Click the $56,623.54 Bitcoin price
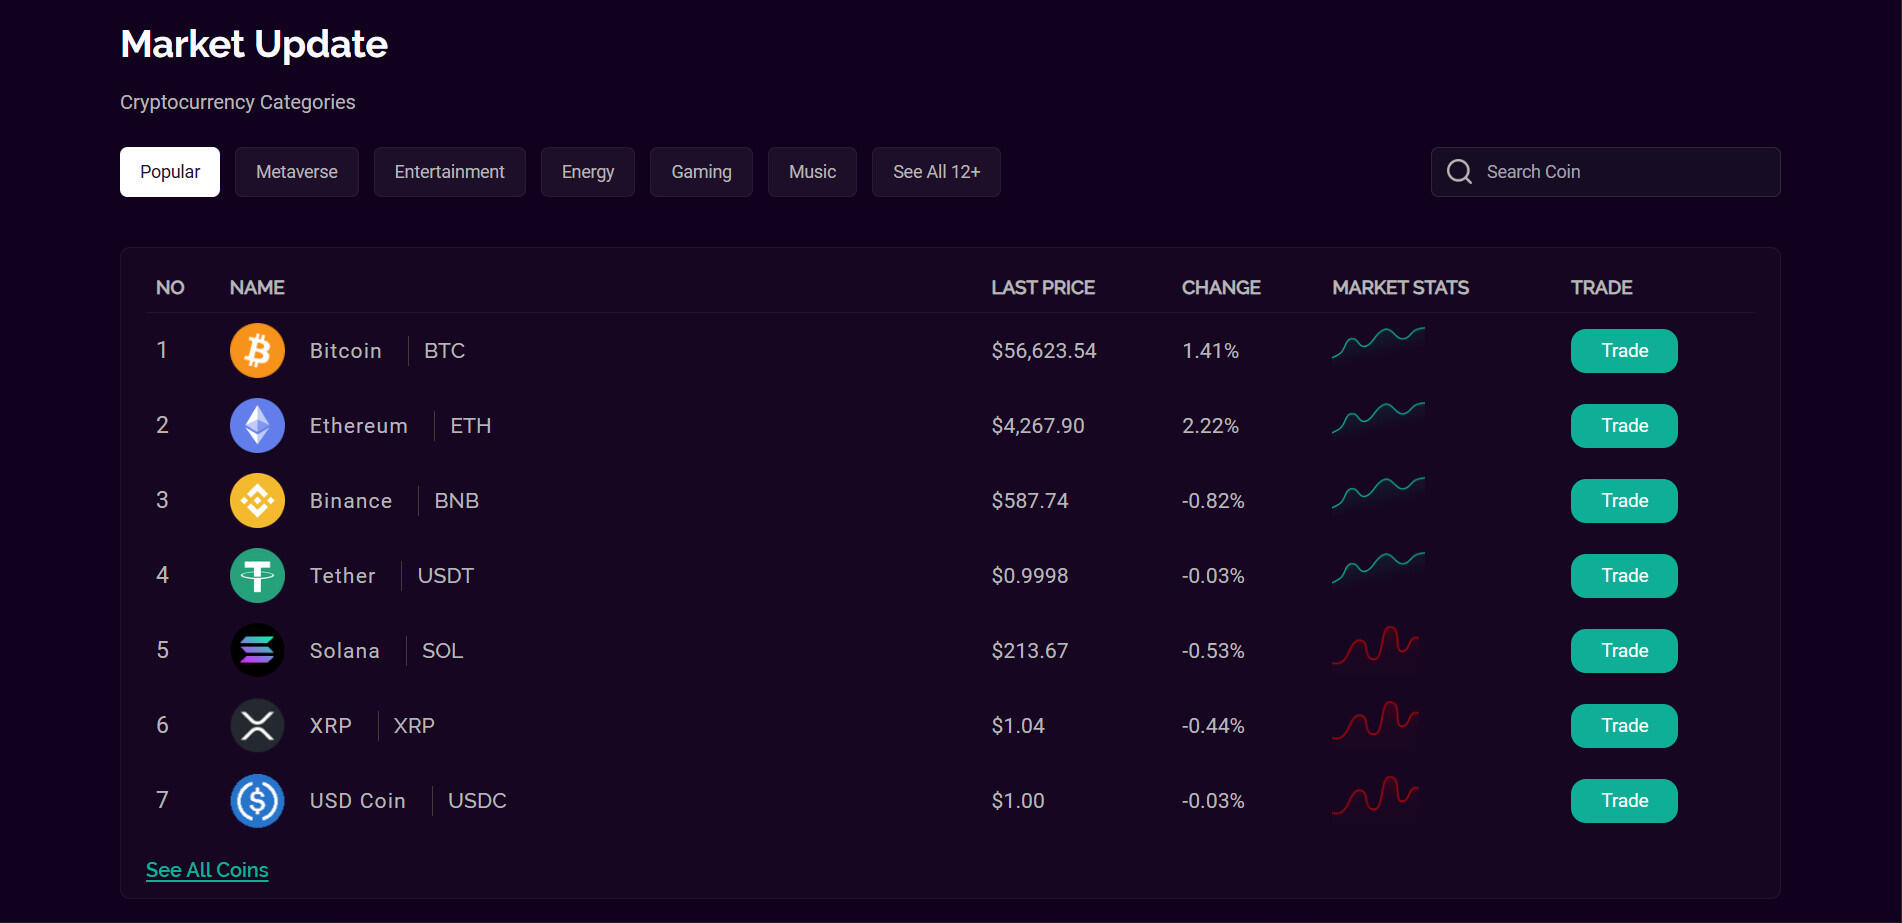 tap(1044, 351)
